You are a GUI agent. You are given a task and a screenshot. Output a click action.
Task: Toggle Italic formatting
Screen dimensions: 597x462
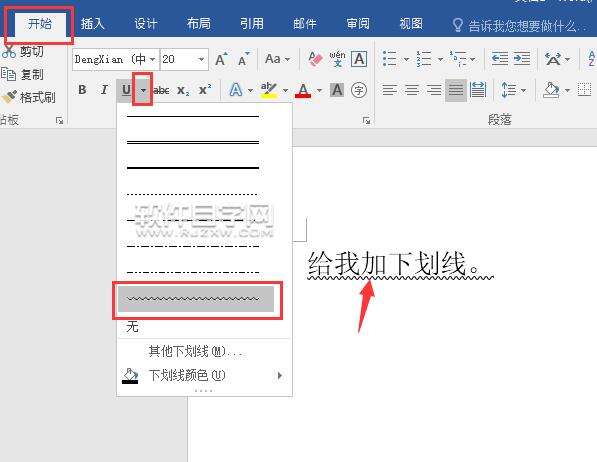(104, 90)
